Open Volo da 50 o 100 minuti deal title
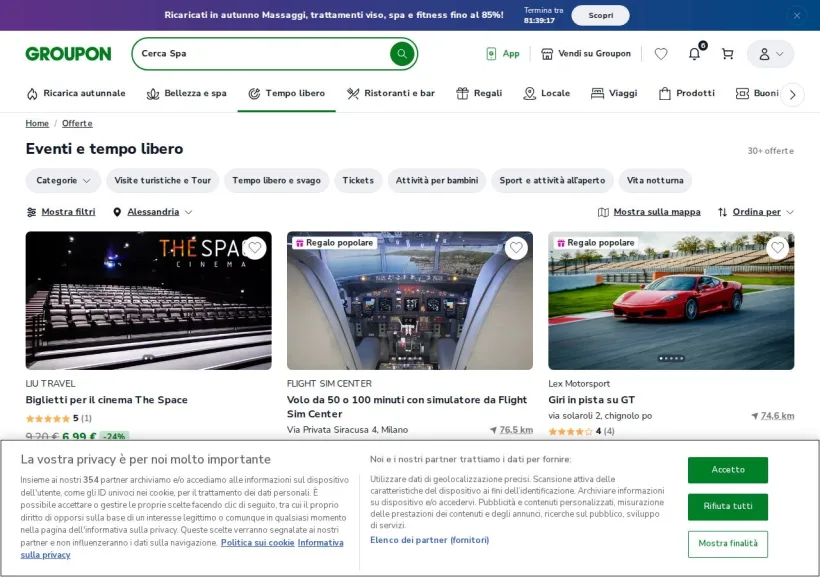The width and height of the screenshot is (820, 577). point(407,406)
